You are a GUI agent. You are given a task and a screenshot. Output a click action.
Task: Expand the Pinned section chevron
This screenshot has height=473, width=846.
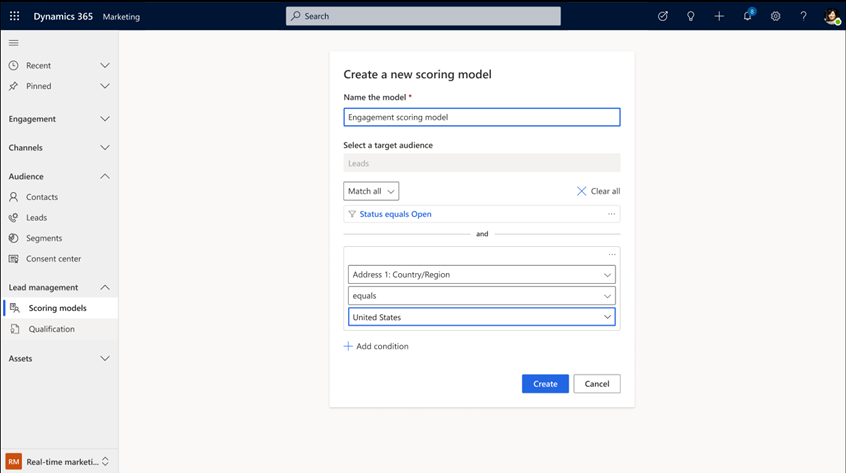click(105, 86)
